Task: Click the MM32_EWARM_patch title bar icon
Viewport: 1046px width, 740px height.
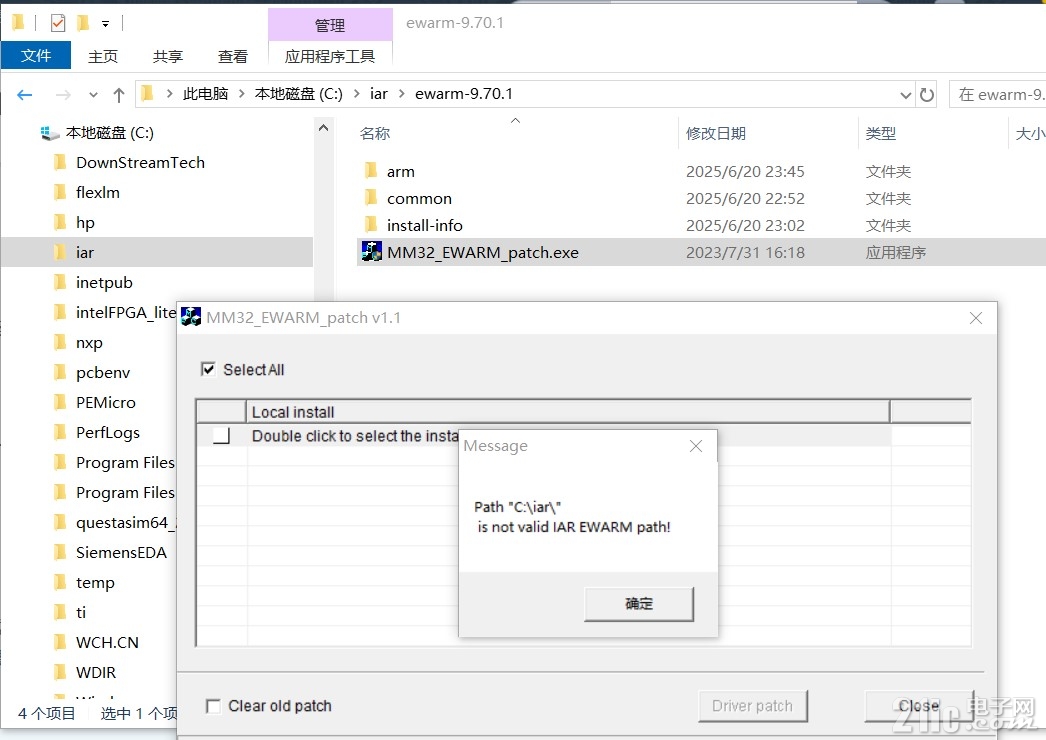Action: coord(191,316)
